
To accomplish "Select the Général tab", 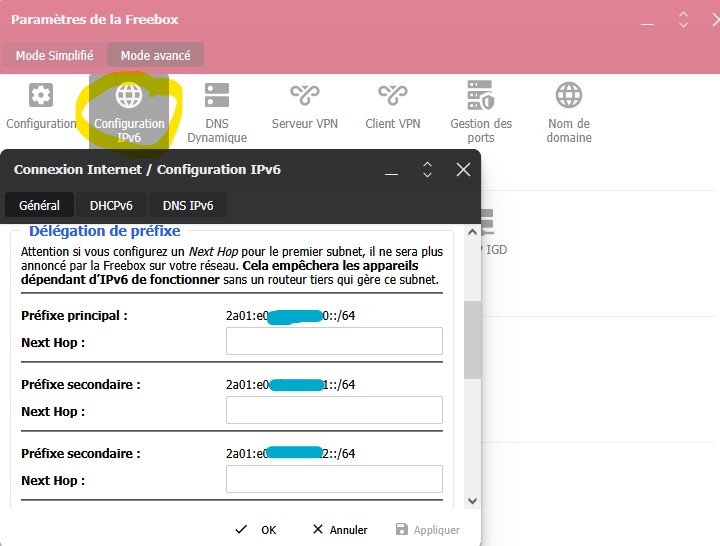I will pos(39,205).
